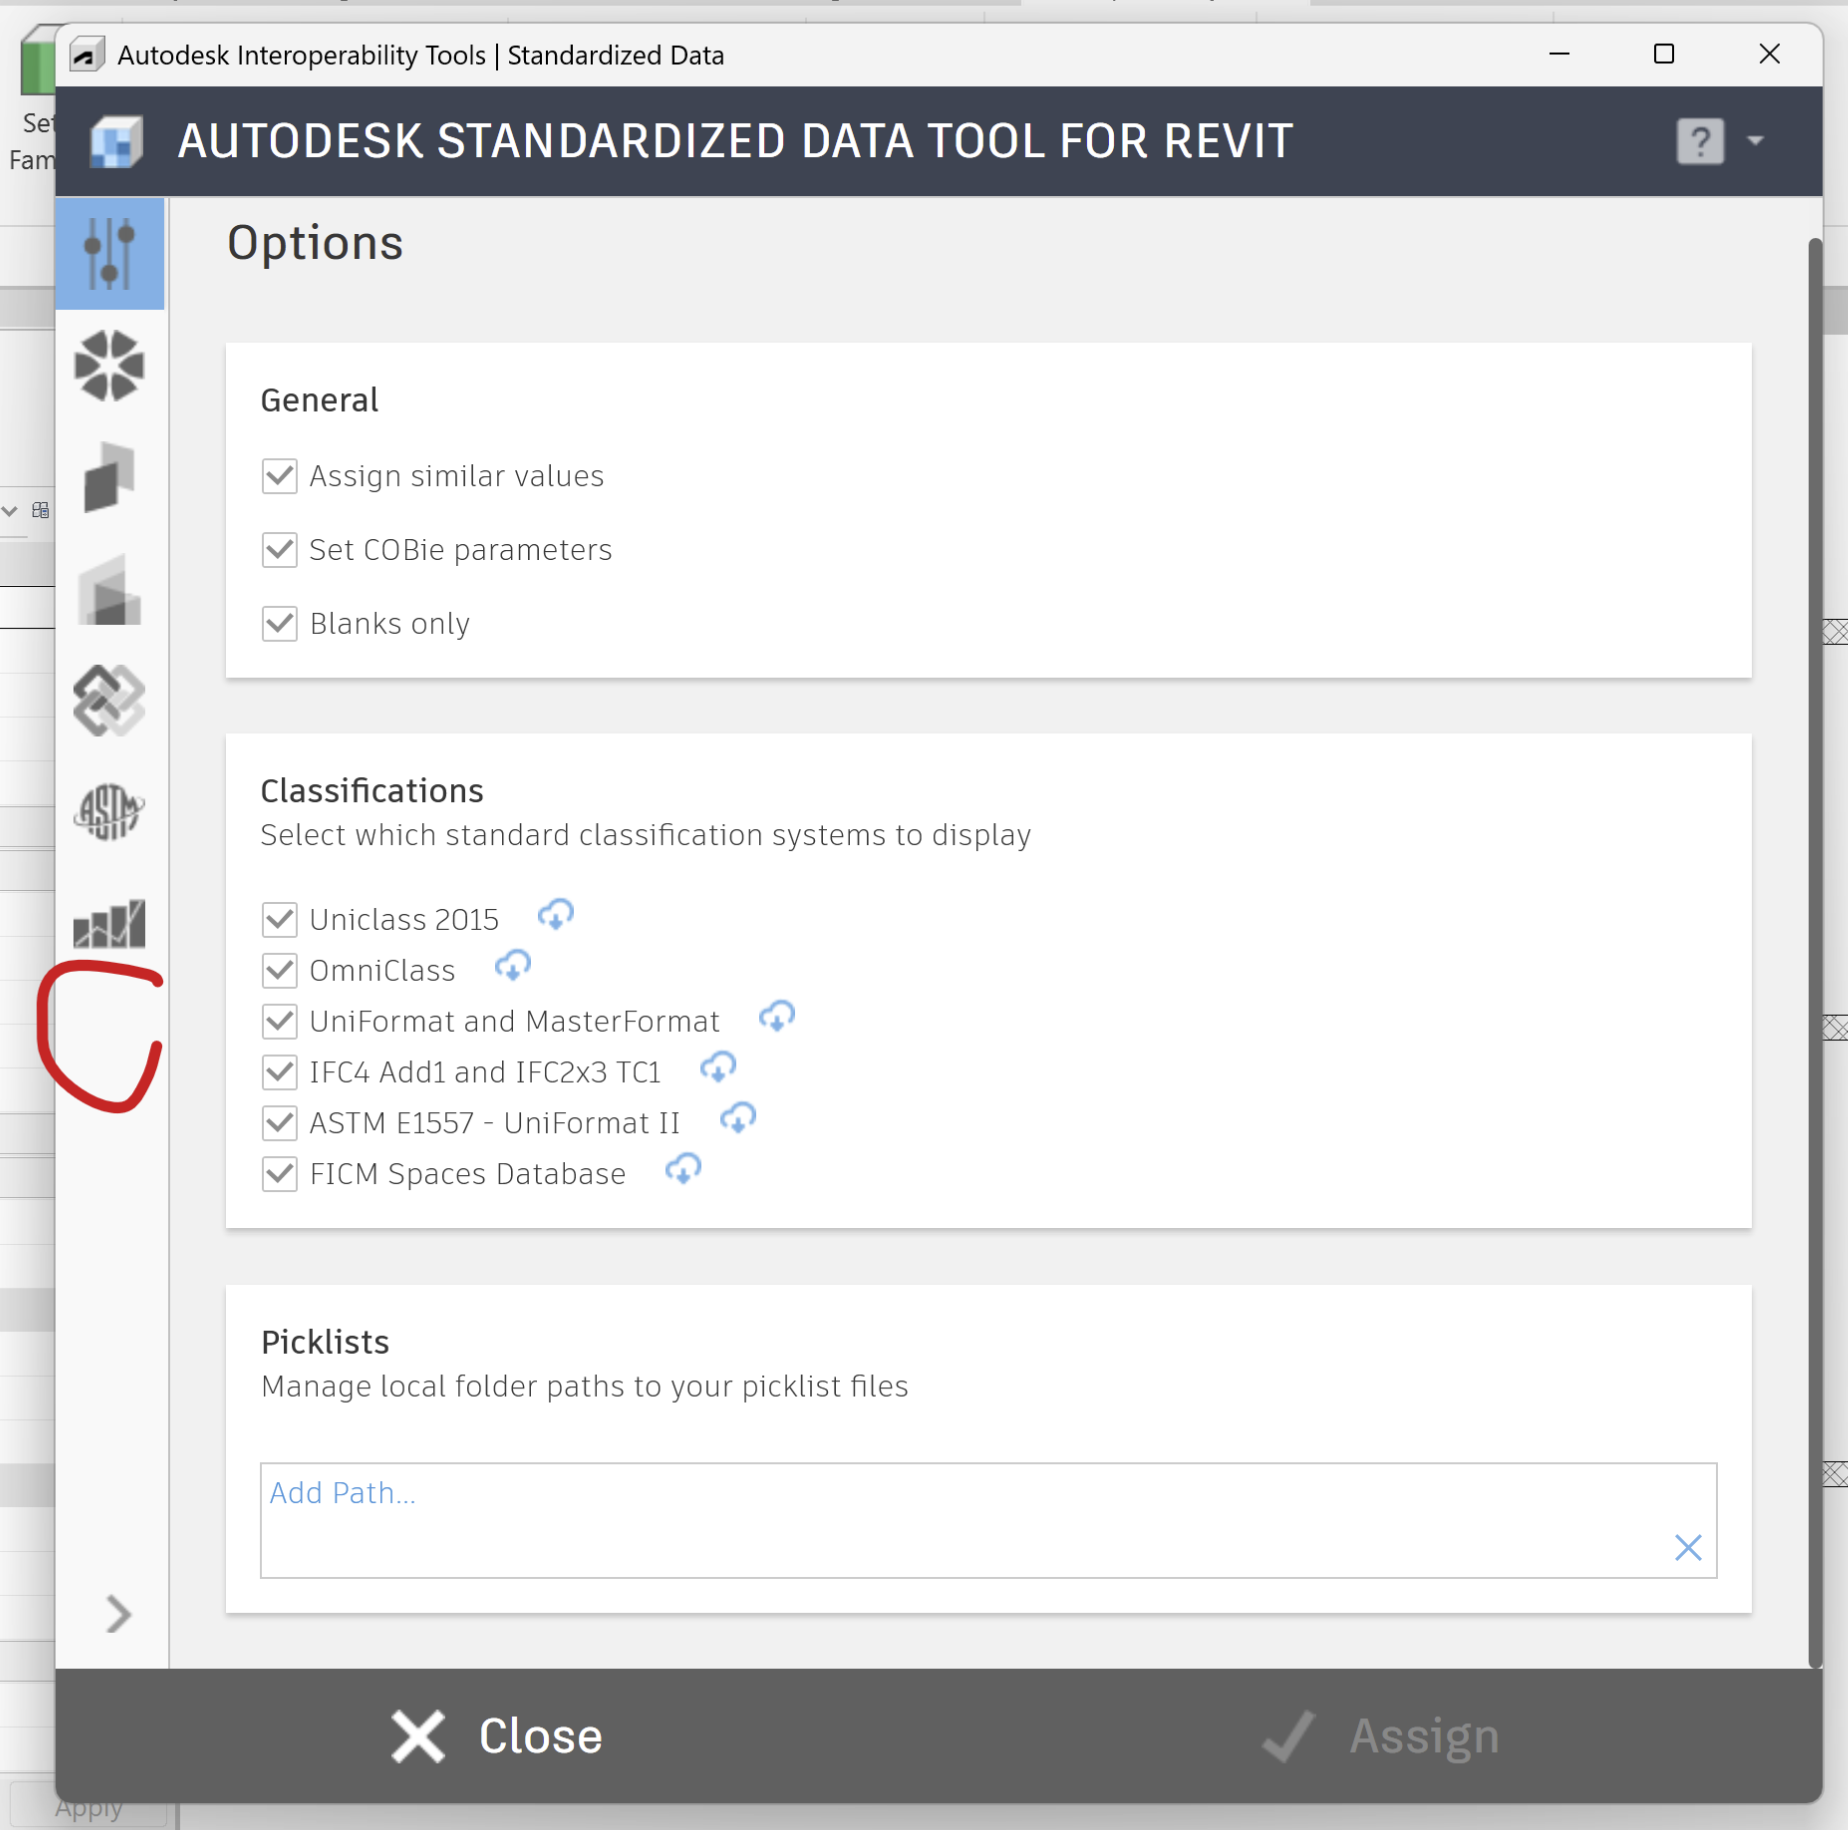This screenshot has height=1830, width=1848.
Task: Uncheck the FICM Spaces Database classification
Action: [x=280, y=1173]
